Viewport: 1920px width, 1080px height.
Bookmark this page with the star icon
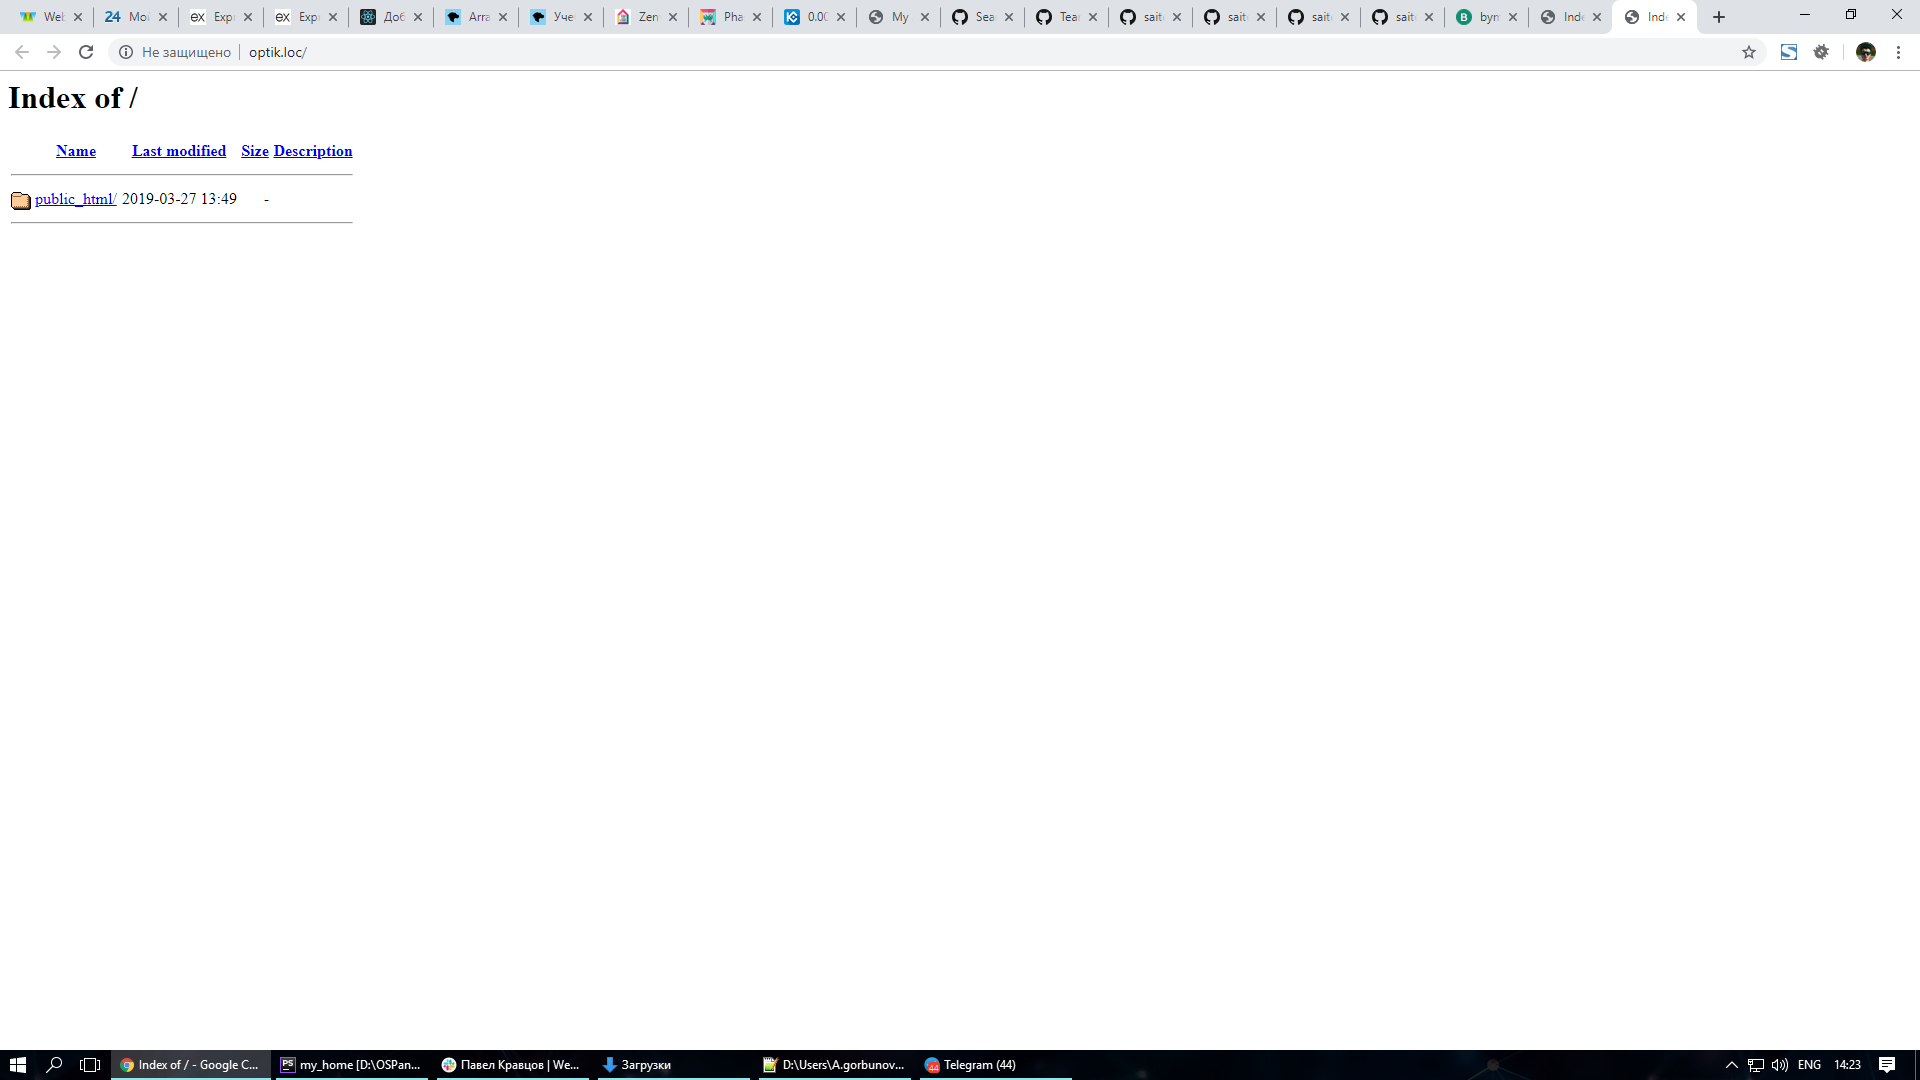tap(1749, 52)
